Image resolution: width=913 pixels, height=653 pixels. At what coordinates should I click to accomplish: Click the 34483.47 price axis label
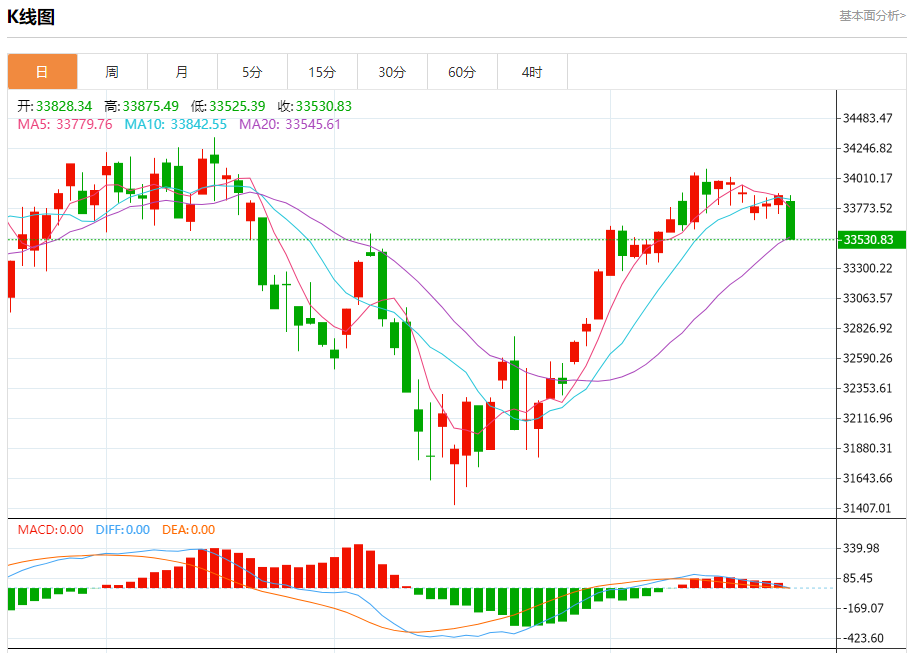pyautogui.click(x=868, y=118)
